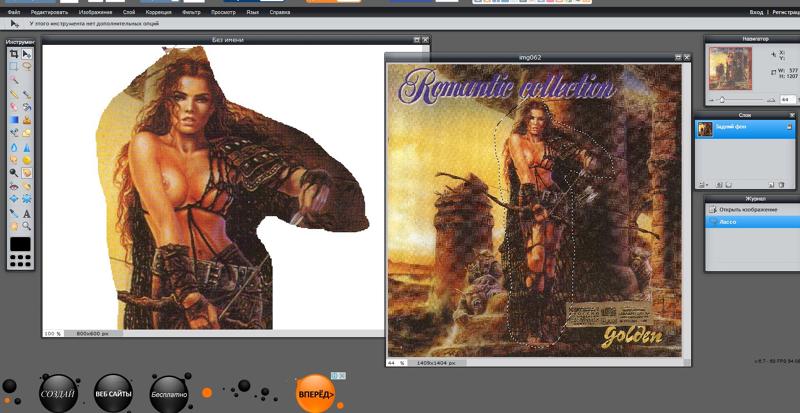Open the Слой menu
The image size is (800, 413).
pyautogui.click(x=129, y=12)
